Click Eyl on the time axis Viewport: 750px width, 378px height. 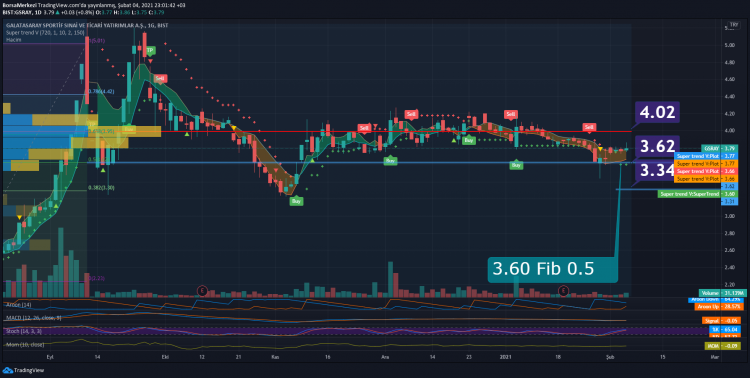point(49,357)
